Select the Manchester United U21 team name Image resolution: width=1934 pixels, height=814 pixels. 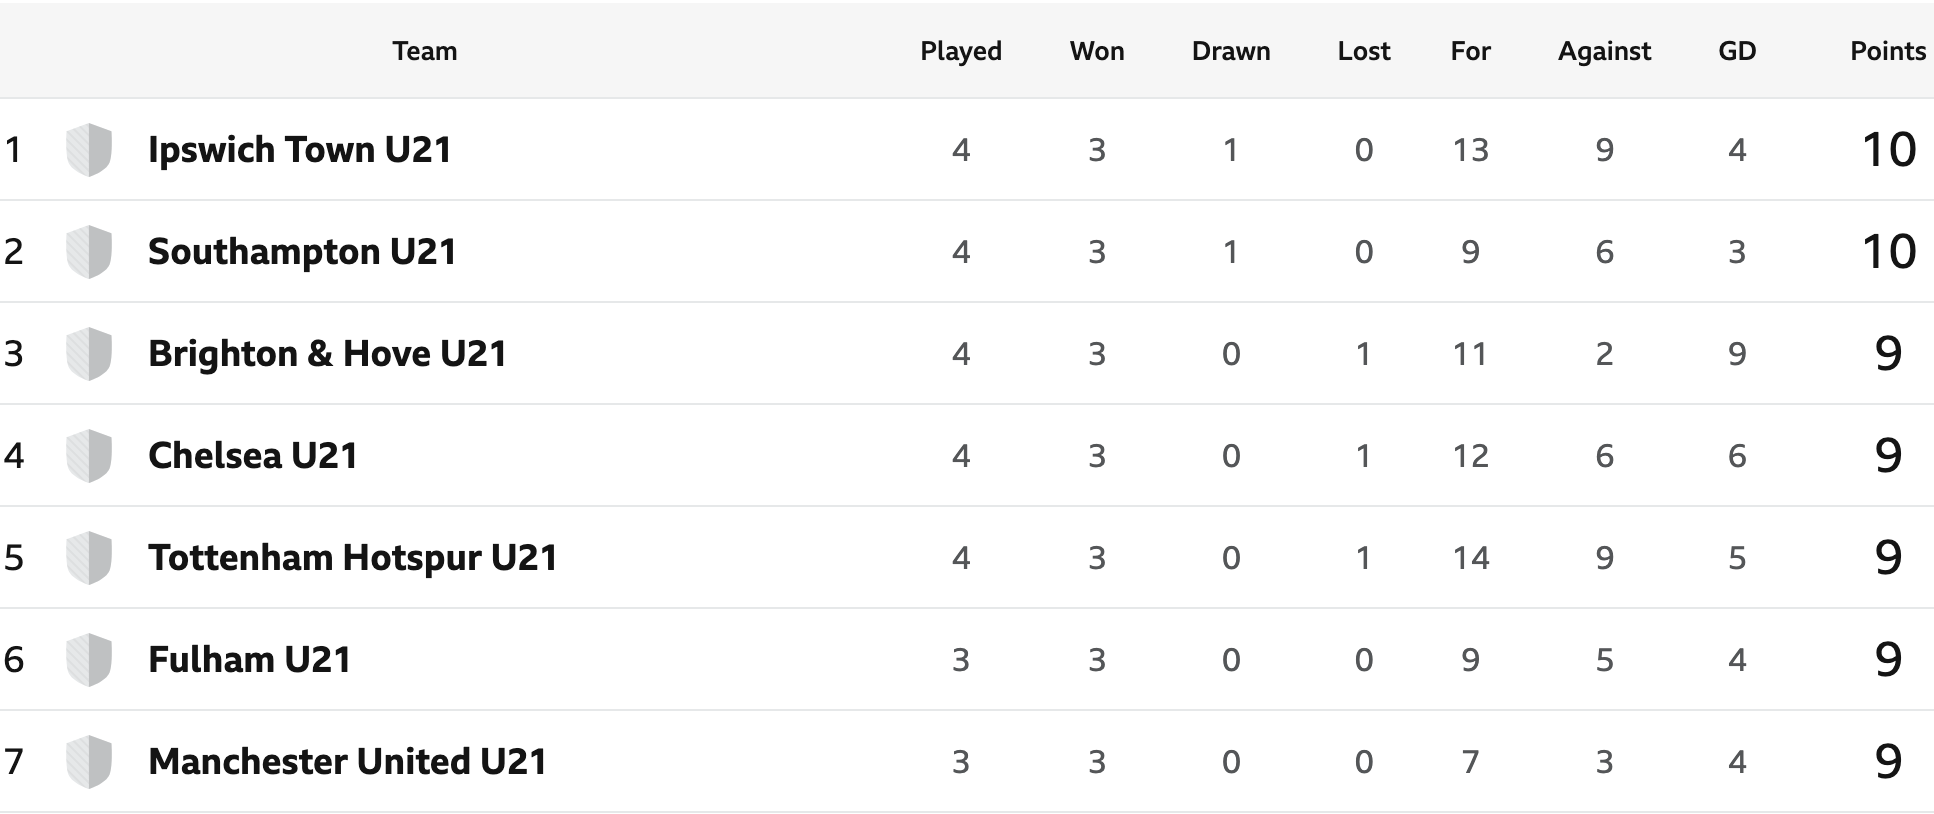click(348, 762)
